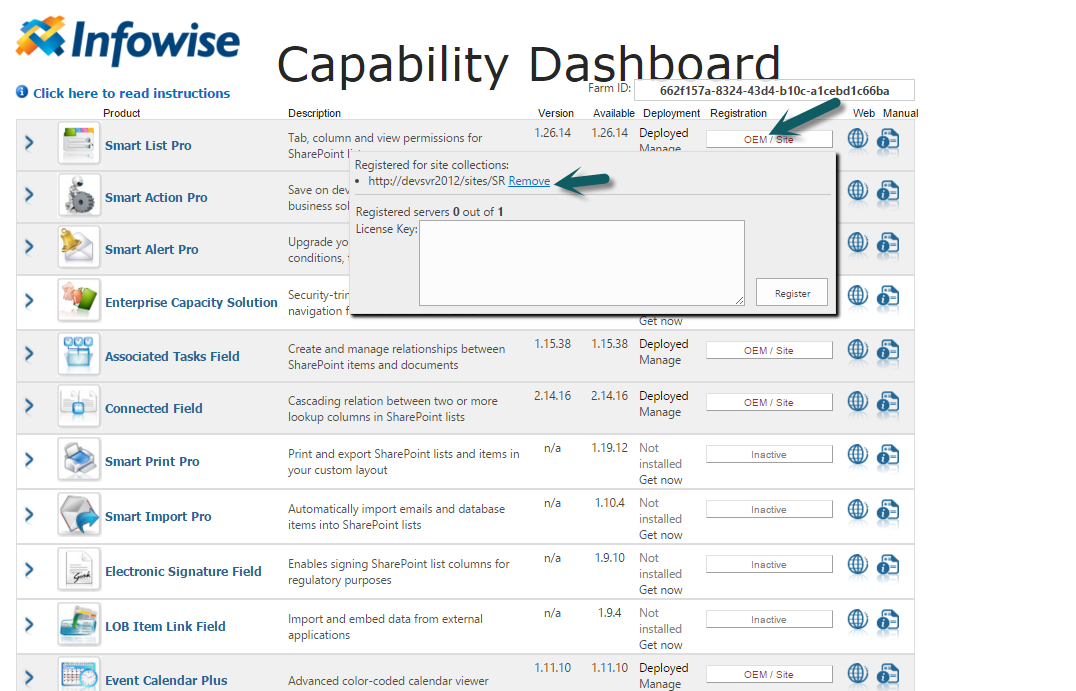Open the Smart Import Pro manual icon
Viewport: 1076px width, 691px height.
point(888,510)
